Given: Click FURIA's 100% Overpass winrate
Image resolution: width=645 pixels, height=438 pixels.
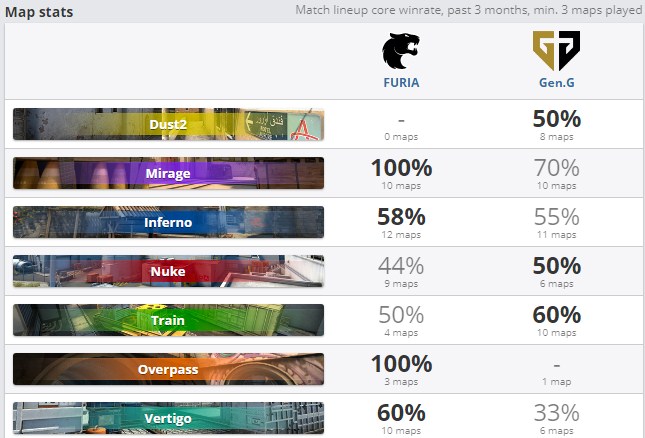Looking at the screenshot, I should (x=401, y=364).
